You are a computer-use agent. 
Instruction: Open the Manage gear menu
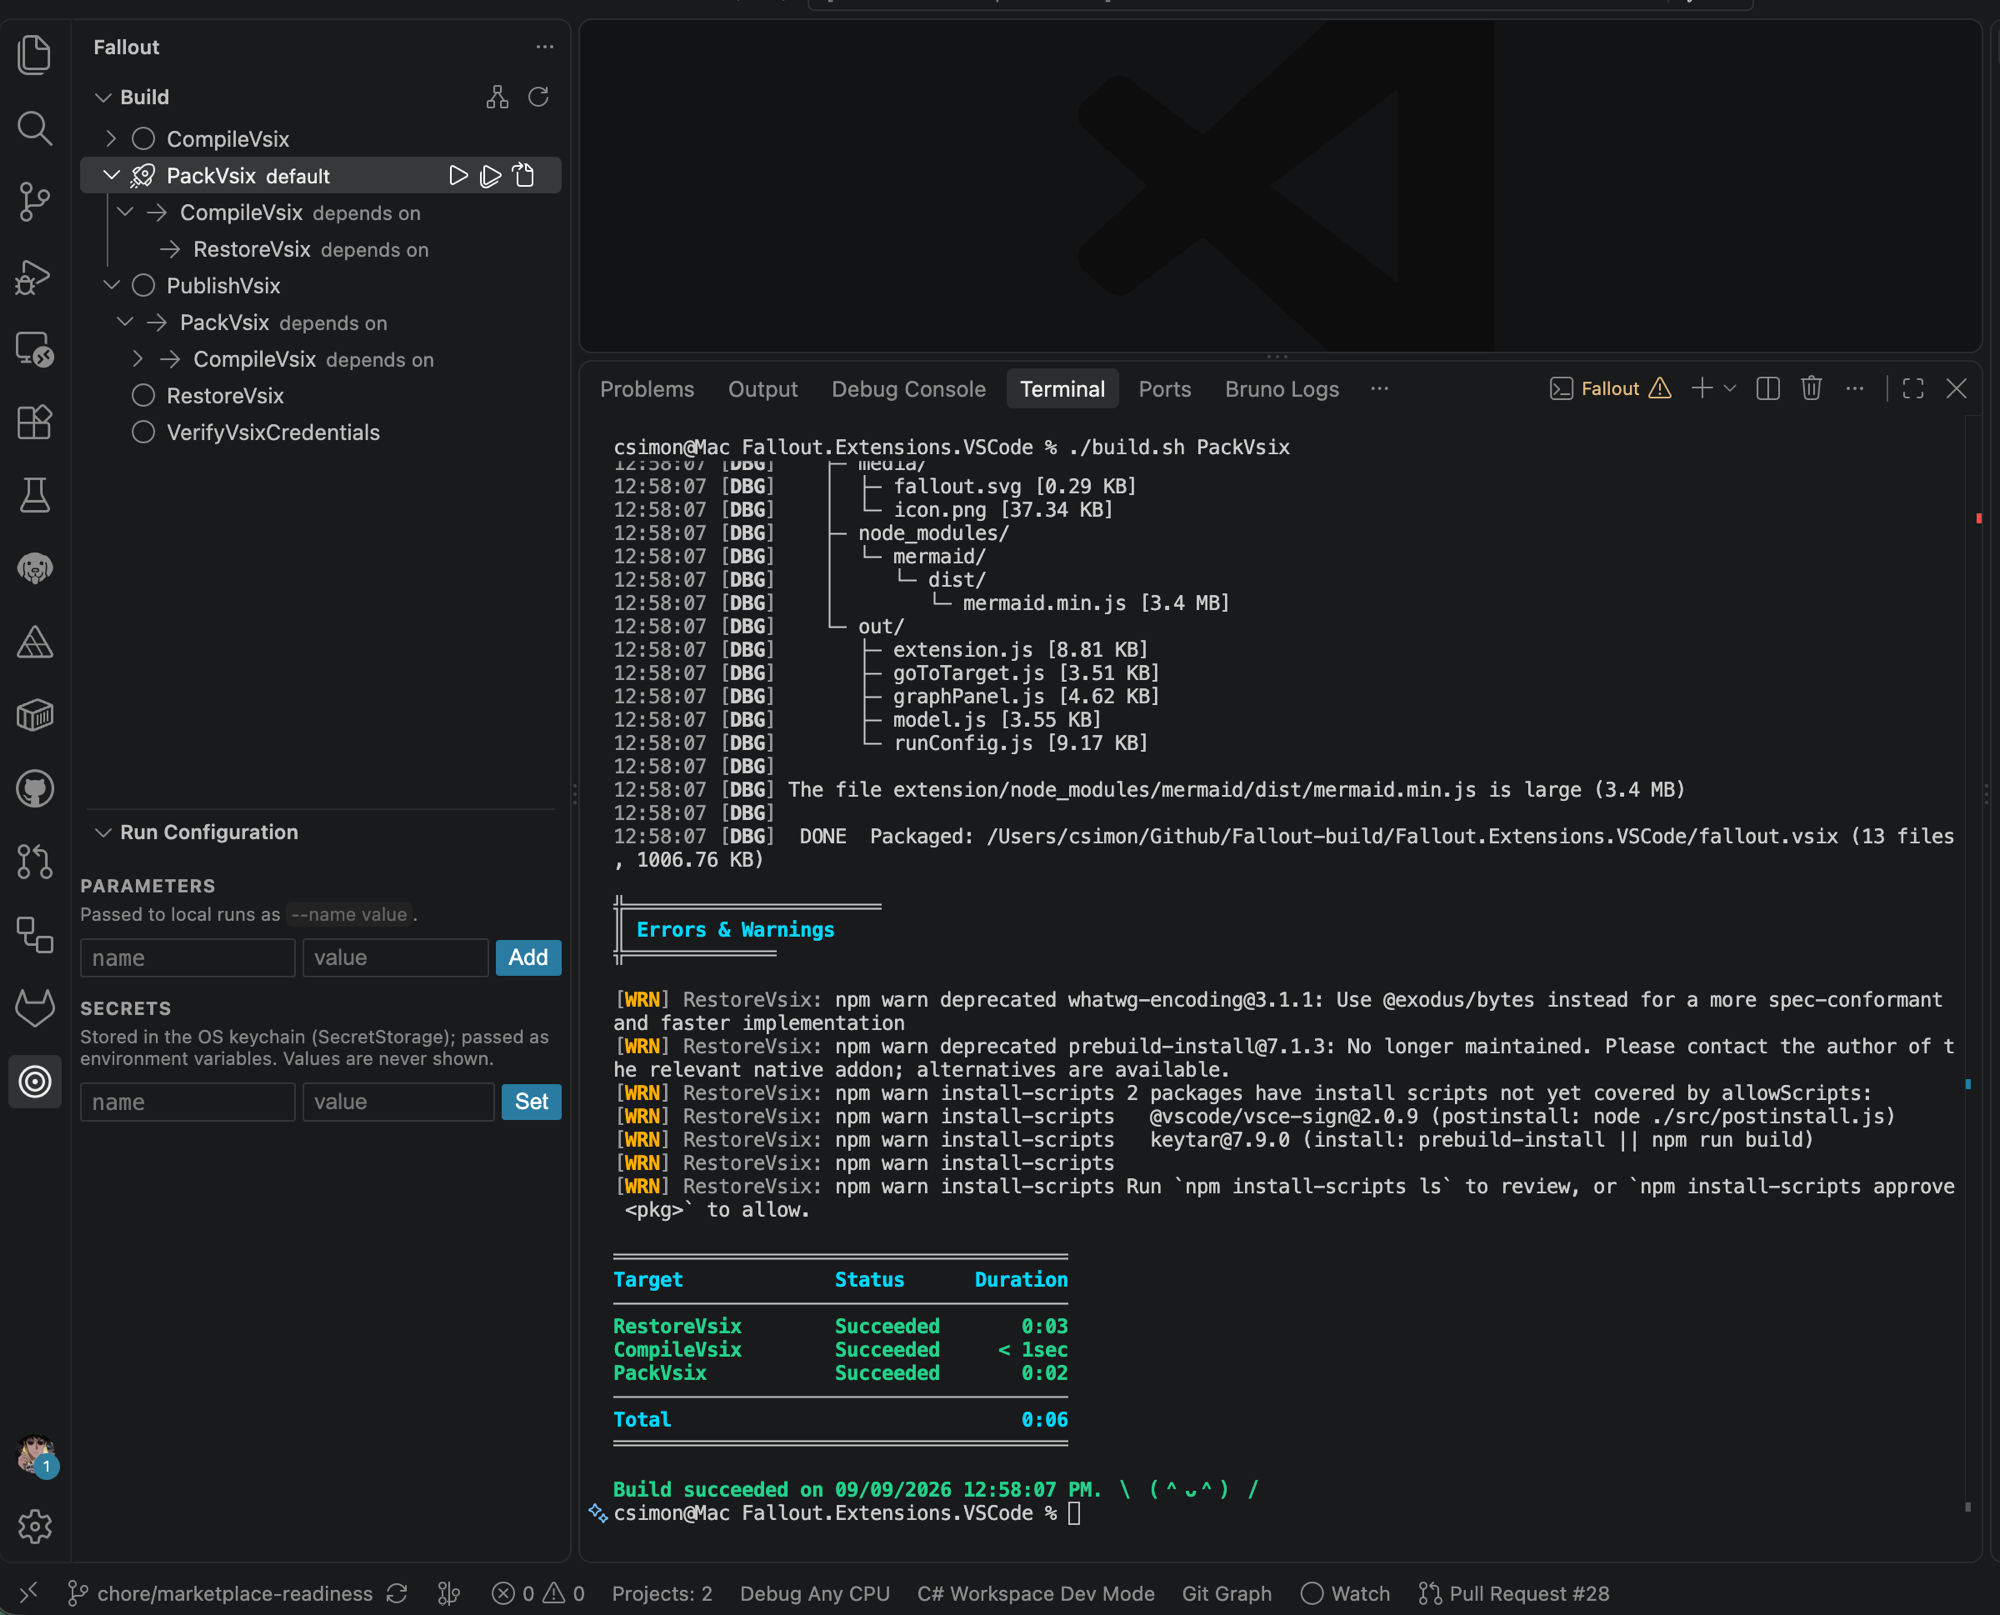(x=35, y=1526)
